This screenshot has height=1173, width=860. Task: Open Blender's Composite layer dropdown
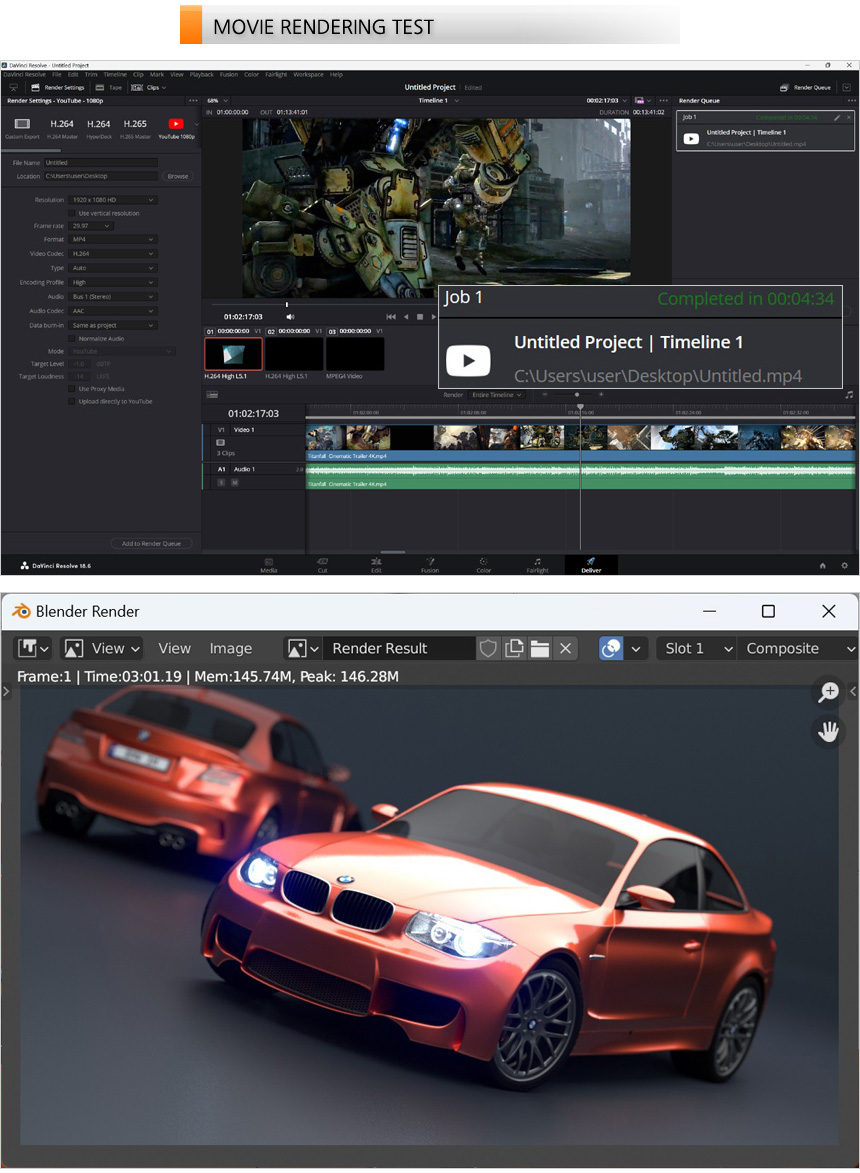pyautogui.click(x=798, y=649)
